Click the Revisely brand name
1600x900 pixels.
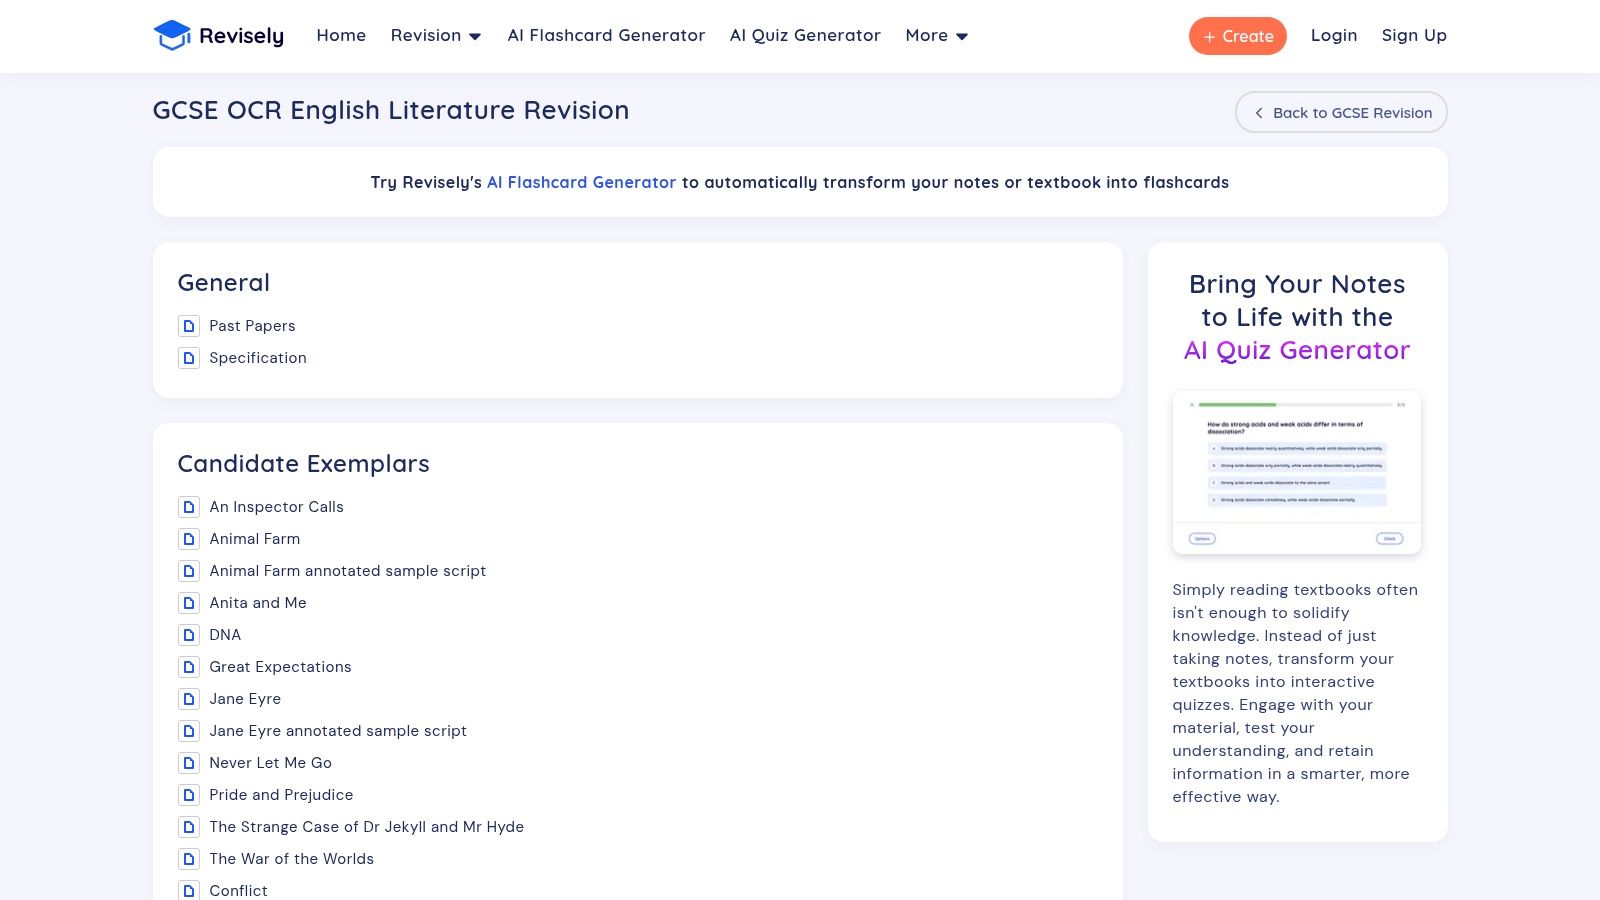click(241, 36)
